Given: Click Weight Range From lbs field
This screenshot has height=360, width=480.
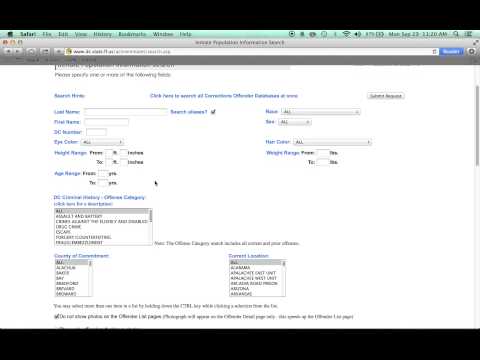Looking at the screenshot, I should click(x=322, y=153).
